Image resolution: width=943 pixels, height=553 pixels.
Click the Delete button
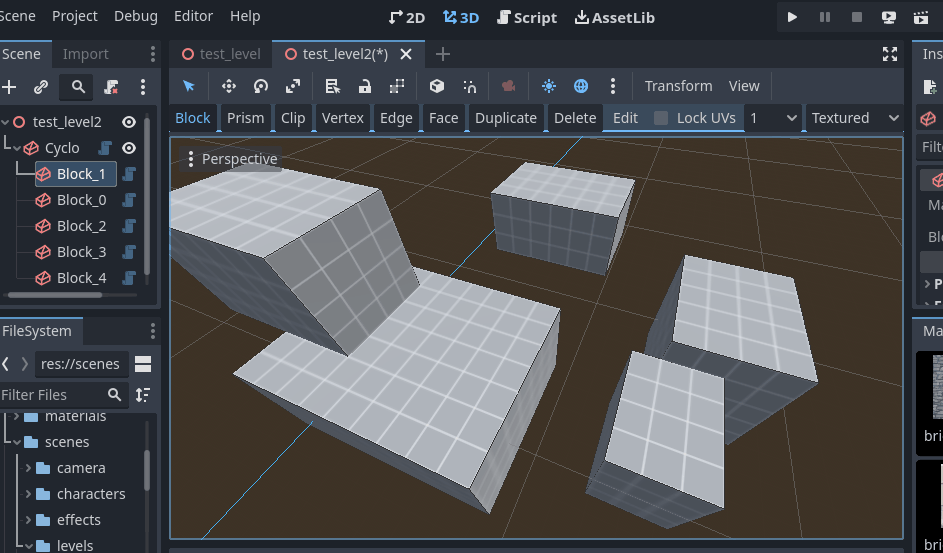[575, 118]
